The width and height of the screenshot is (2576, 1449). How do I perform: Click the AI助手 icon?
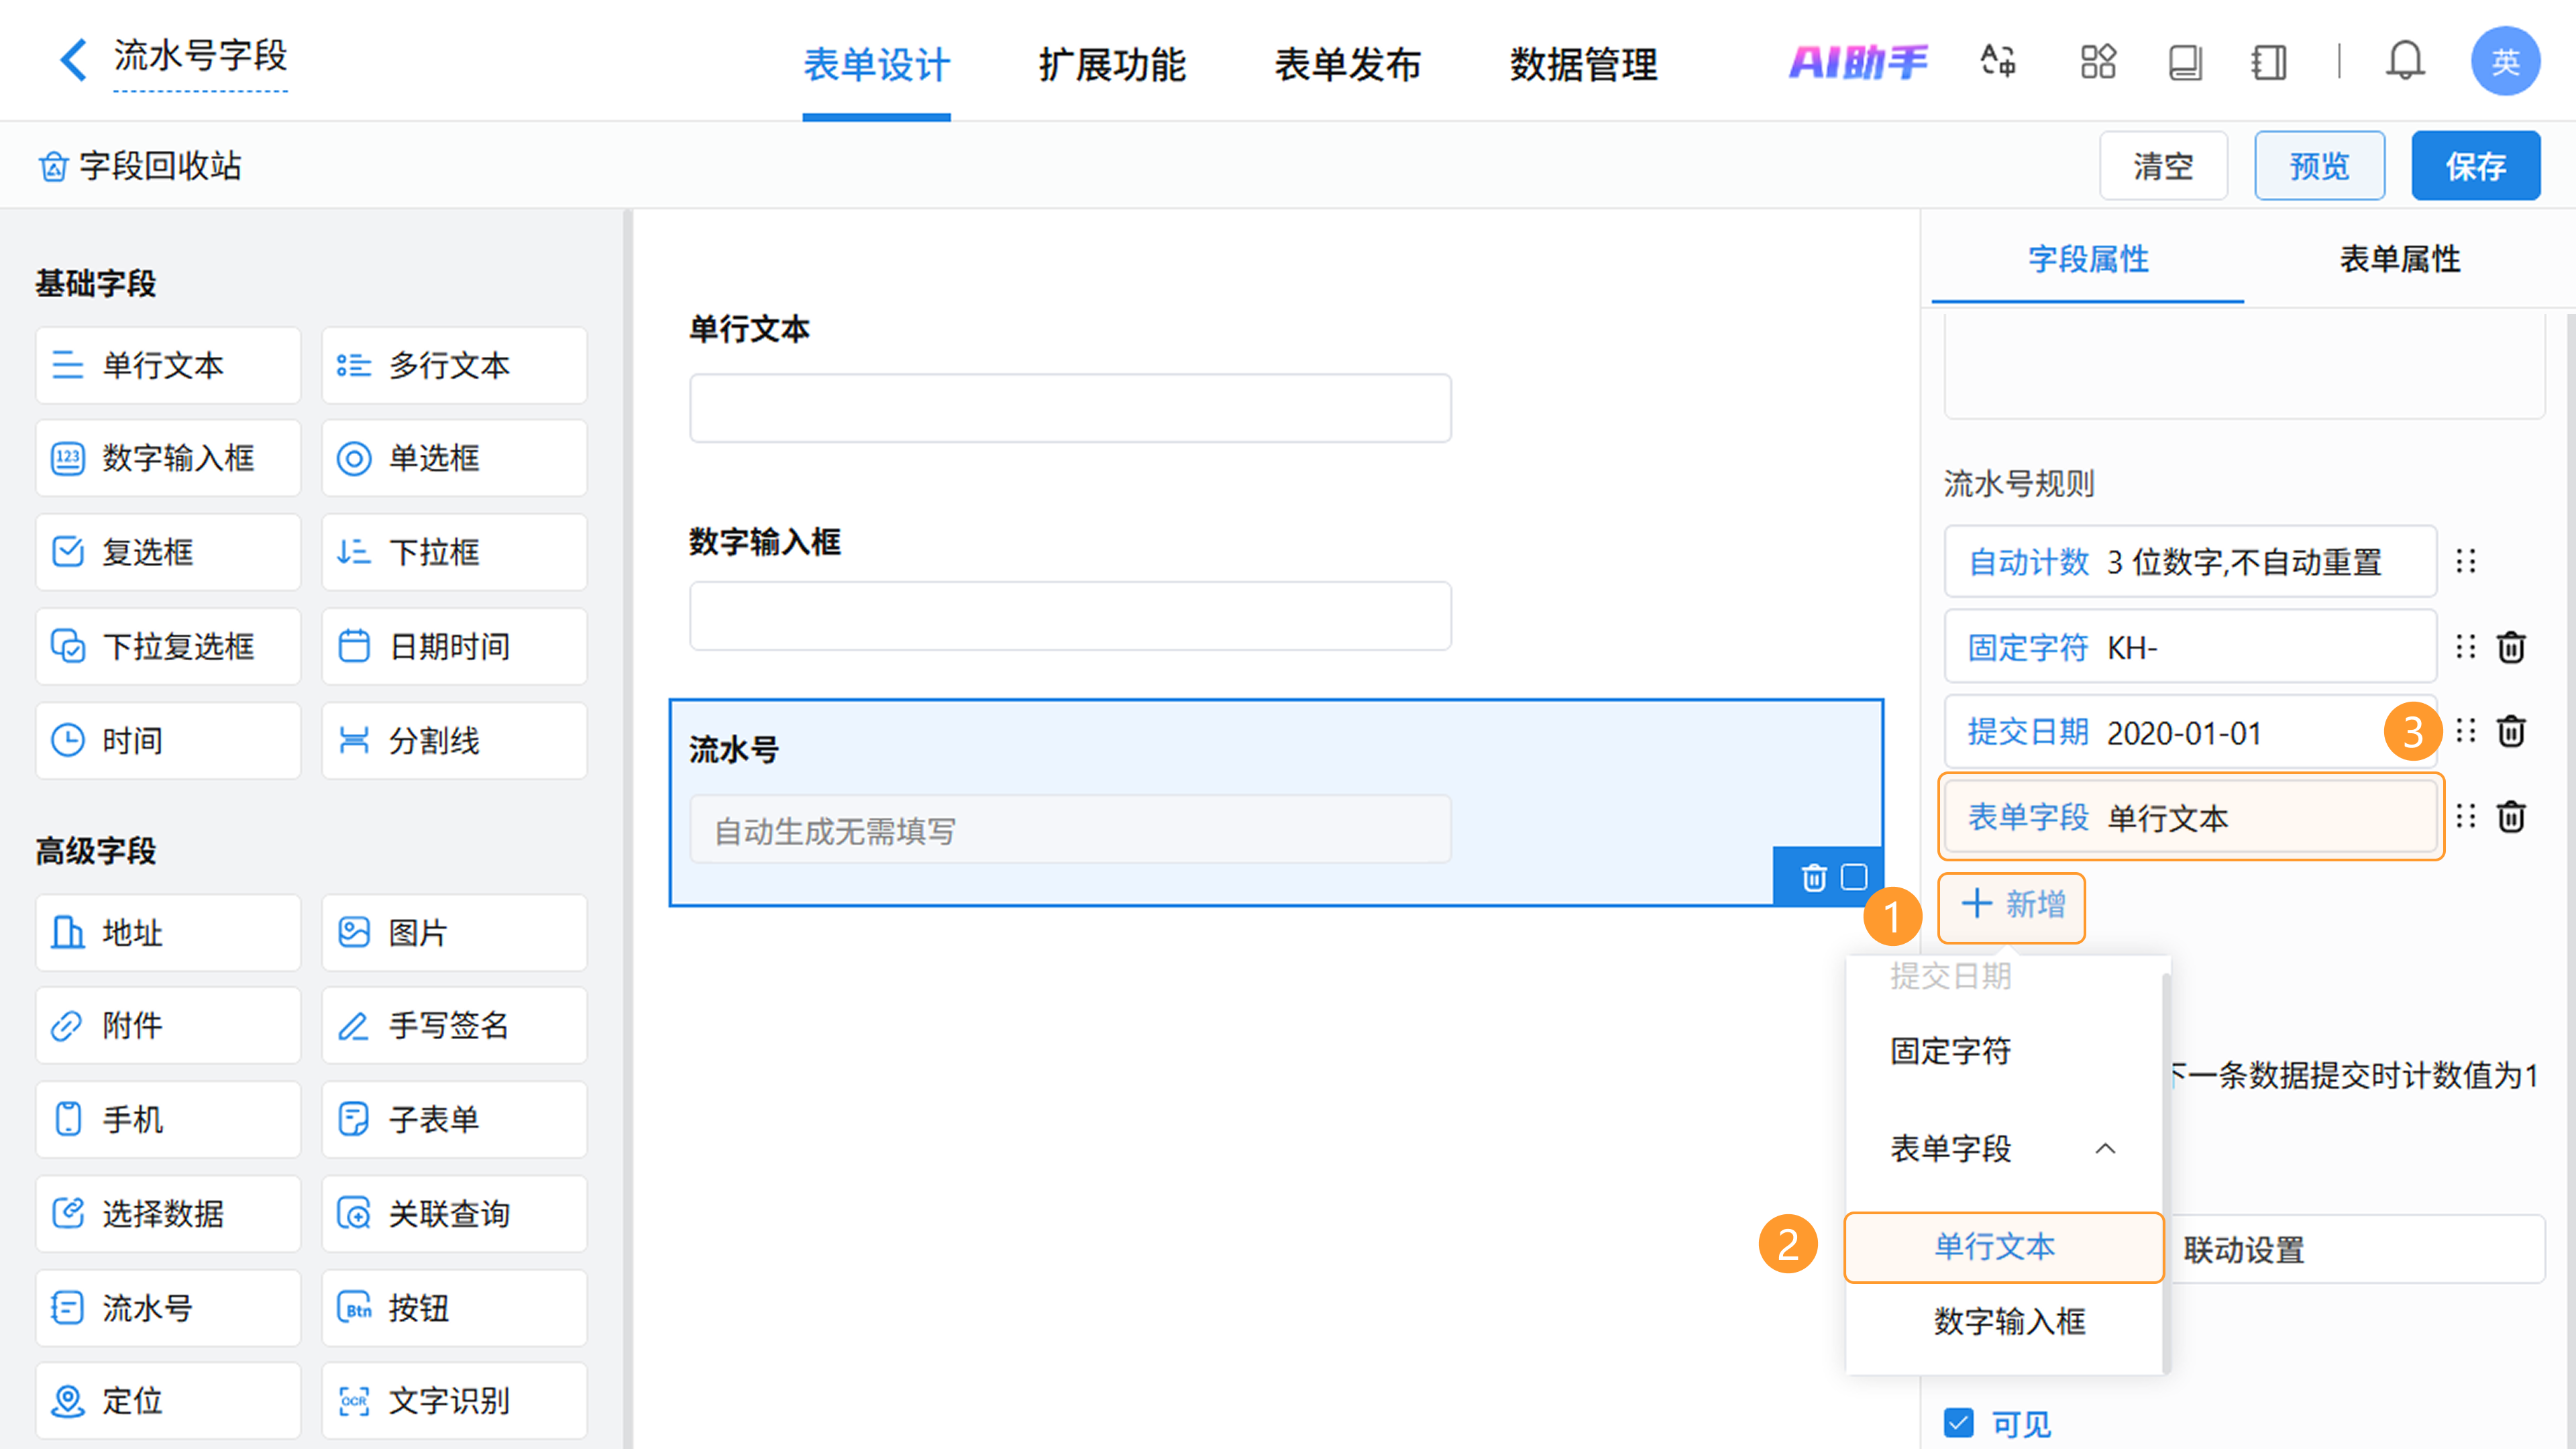click(x=1857, y=62)
